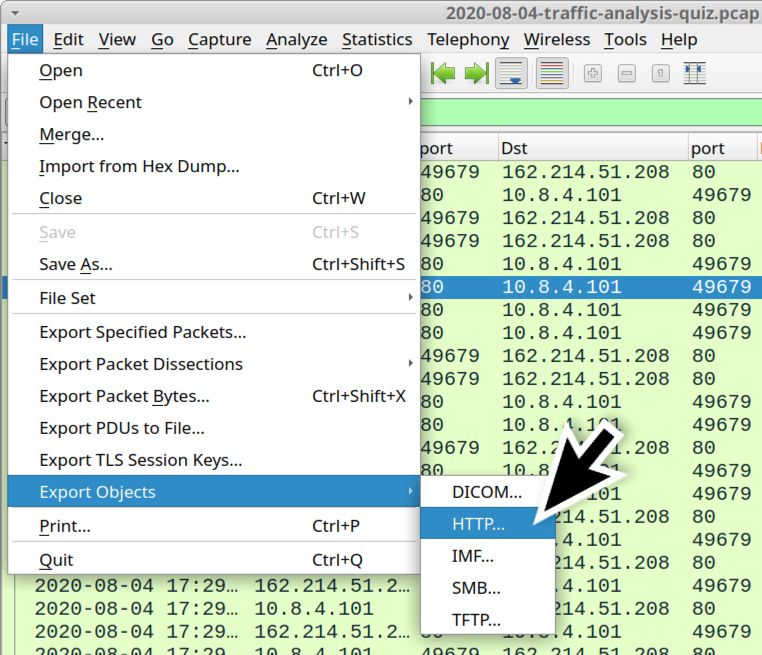
Task: Select Export TLS Session Keys...
Action: (x=214, y=460)
